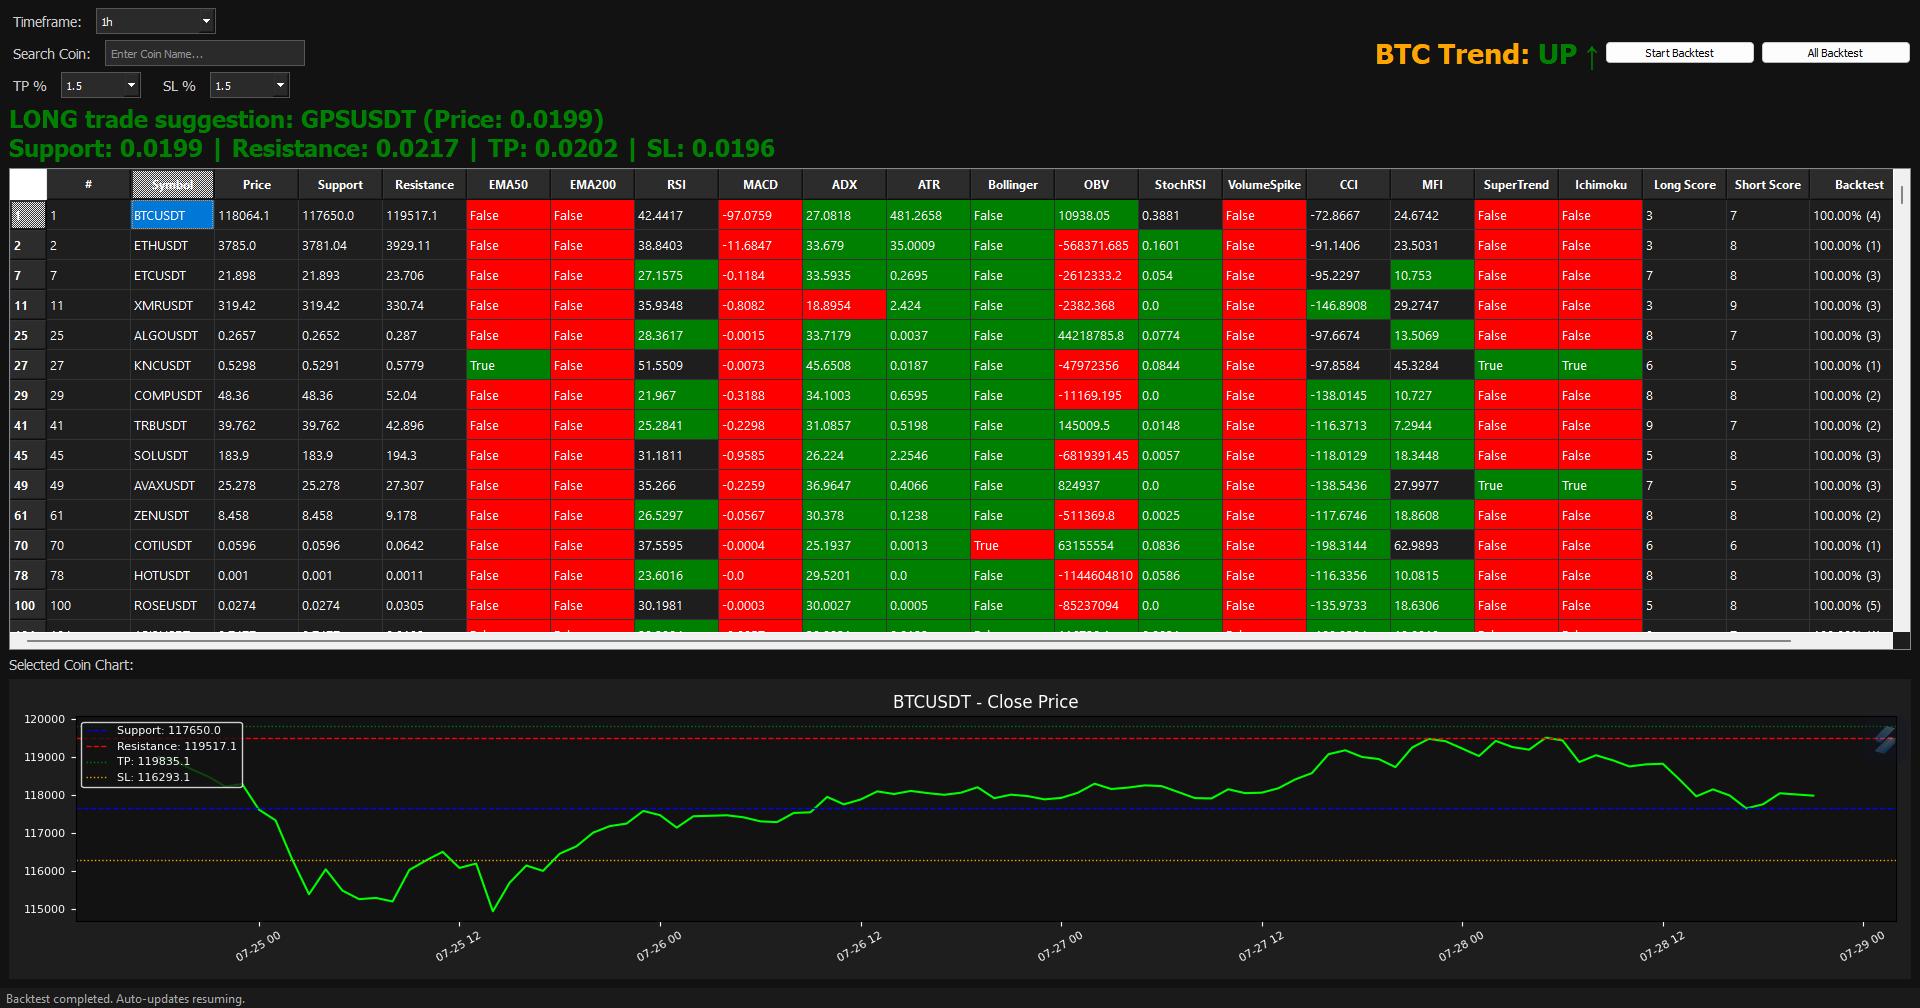1920x1008 pixels.
Task: Click the Long Score column header
Action: coord(1684,184)
